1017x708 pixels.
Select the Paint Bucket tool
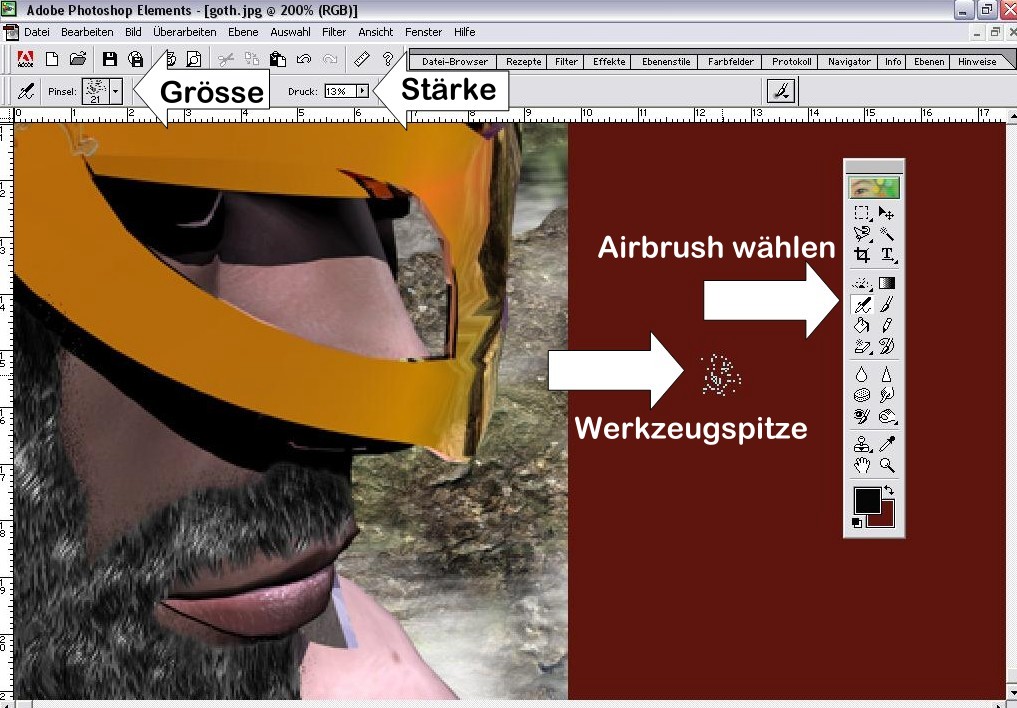pyautogui.click(x=862, y=325)
